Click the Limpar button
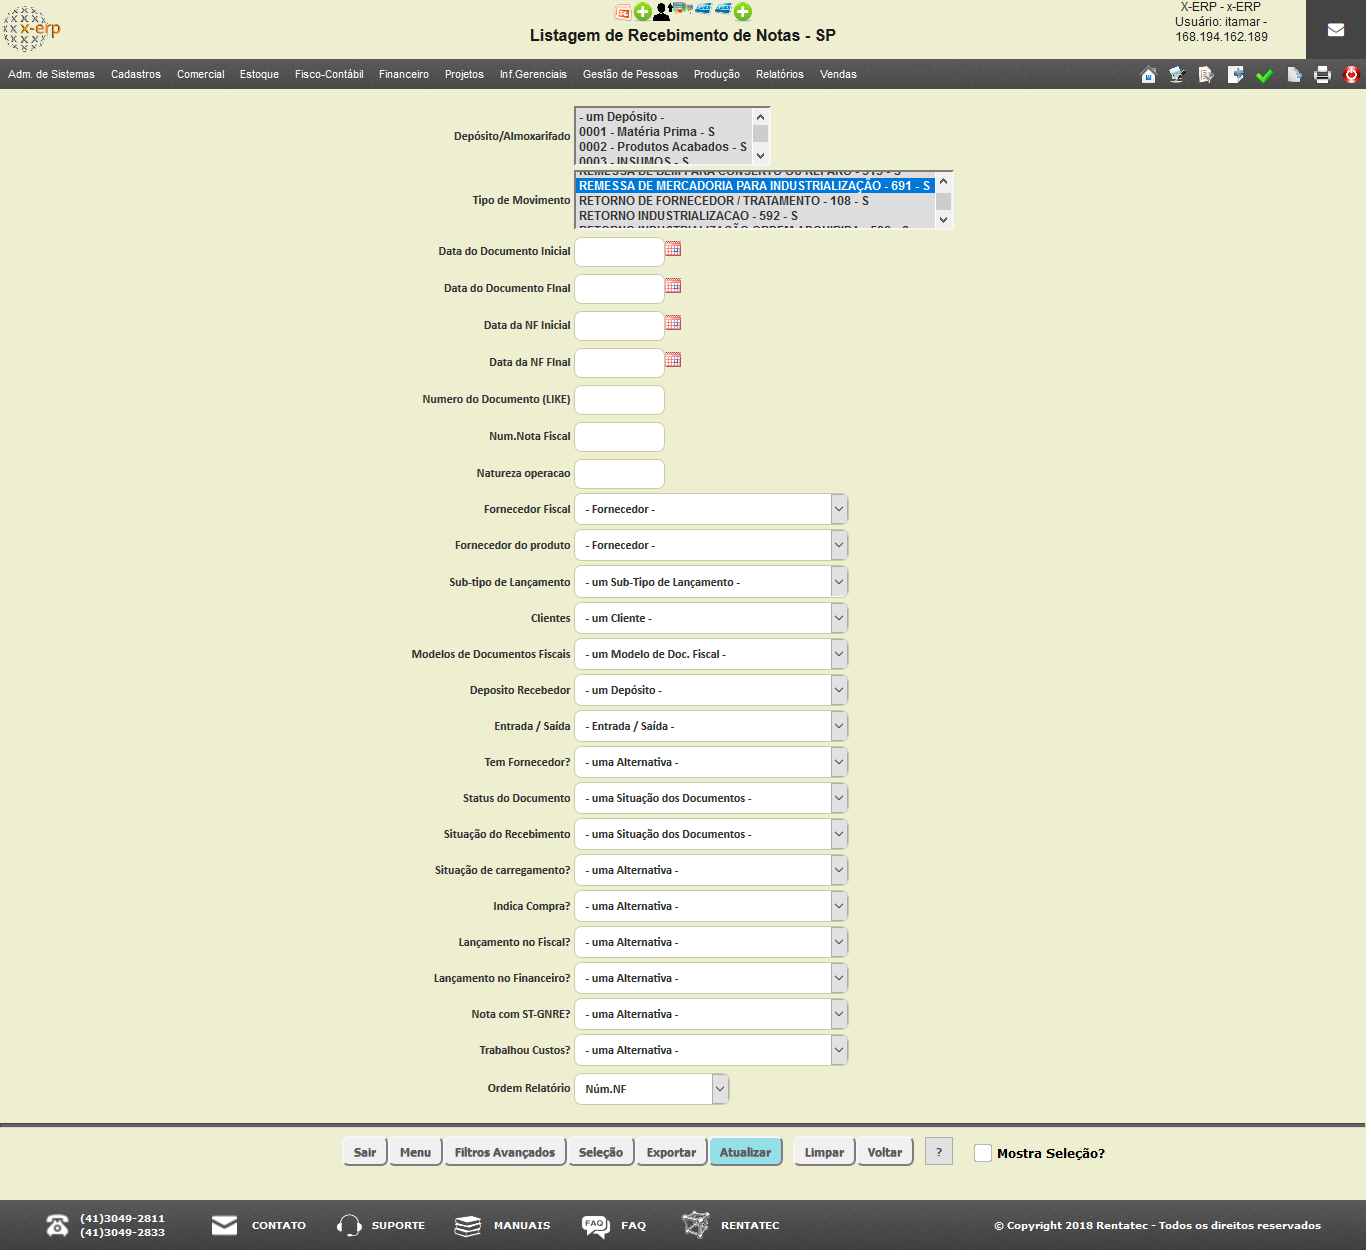 tap(824, 1152)
